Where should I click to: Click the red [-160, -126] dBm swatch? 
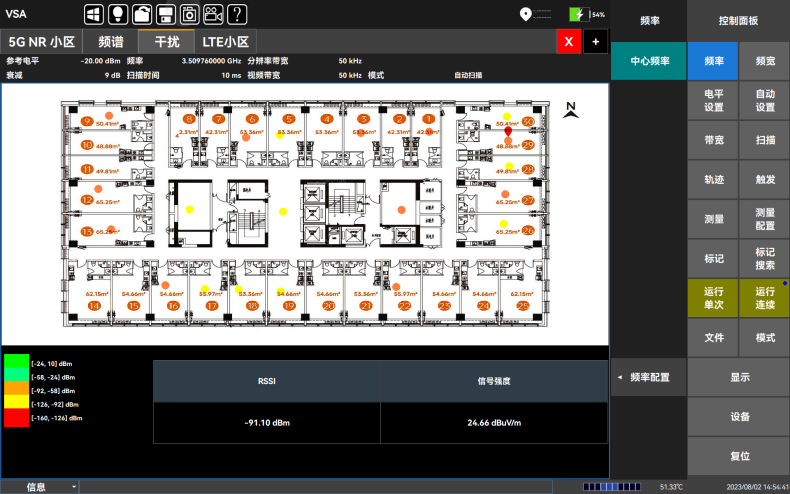[16, 418]
